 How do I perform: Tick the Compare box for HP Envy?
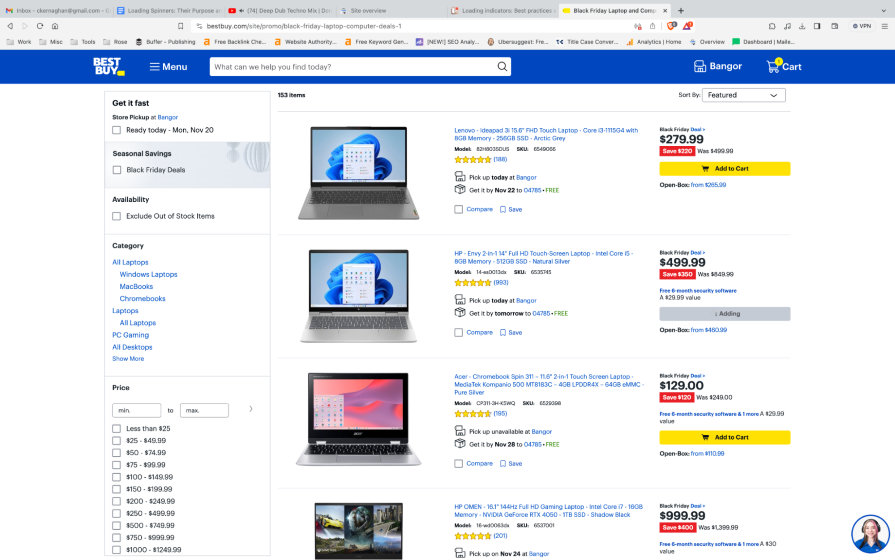[x=459, y=332]
